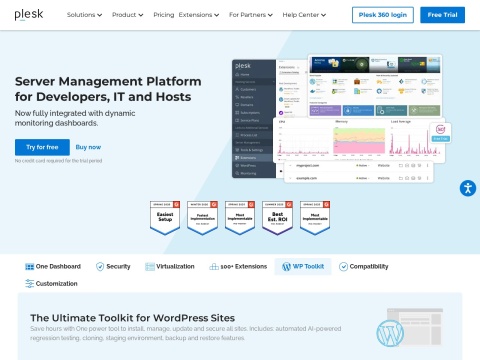Click the heading "The Ultimate Toolkit for WordPress Sites"
This screenshot has height=360, width=480.
point(132,318)
